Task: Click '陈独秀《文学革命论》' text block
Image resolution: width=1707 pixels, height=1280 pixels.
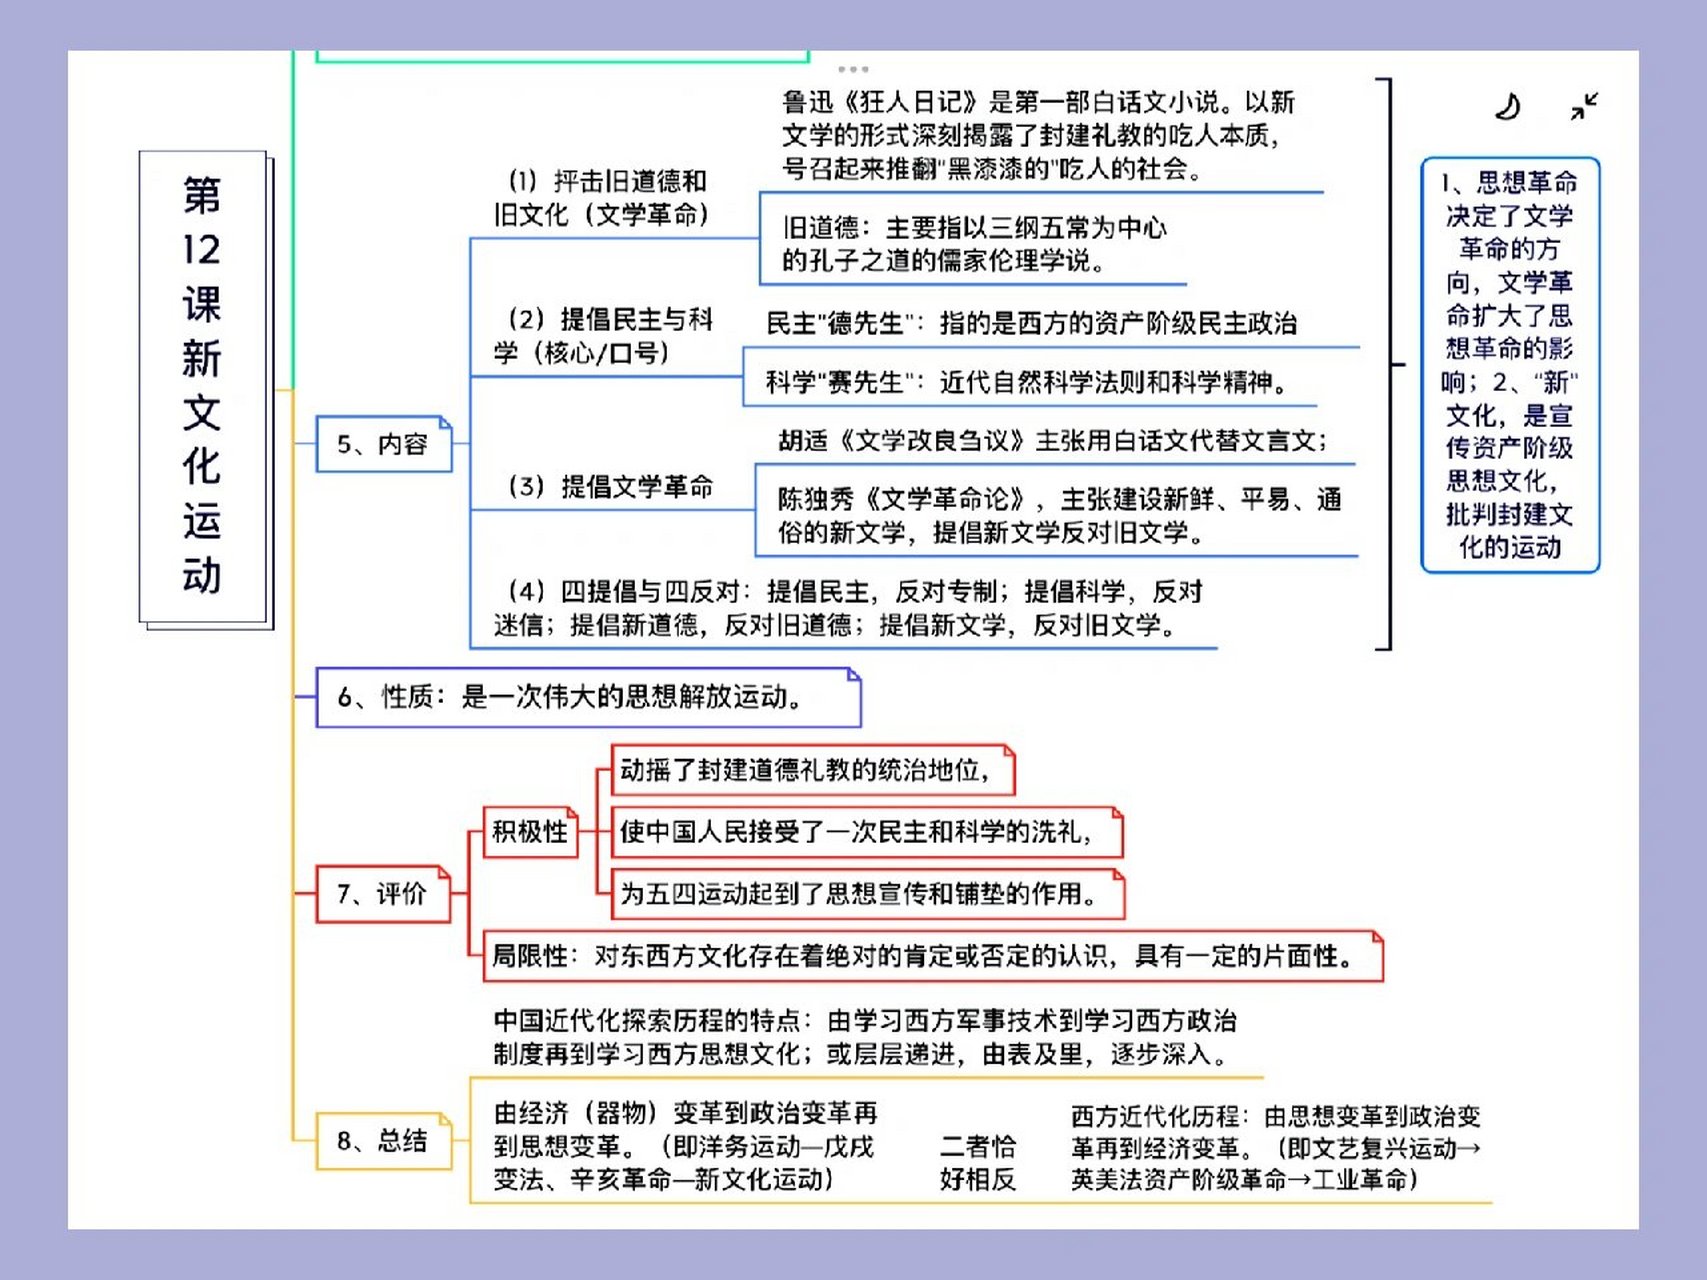Action: point(1059,516)
